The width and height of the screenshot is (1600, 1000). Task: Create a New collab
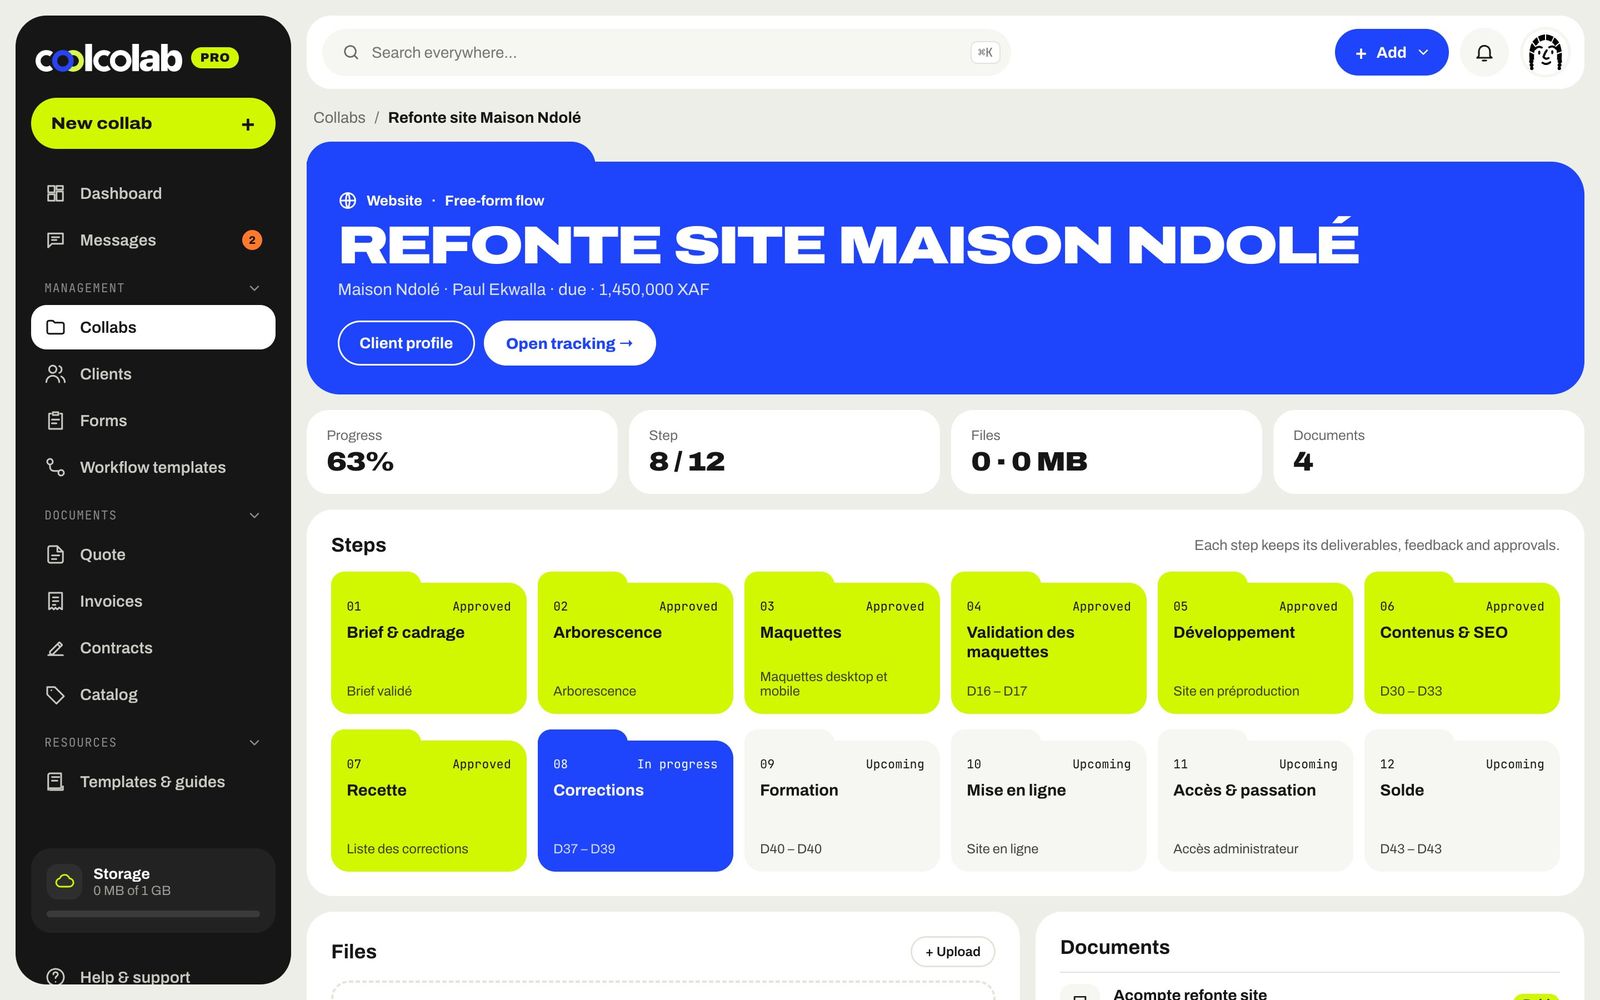[153, 123]
